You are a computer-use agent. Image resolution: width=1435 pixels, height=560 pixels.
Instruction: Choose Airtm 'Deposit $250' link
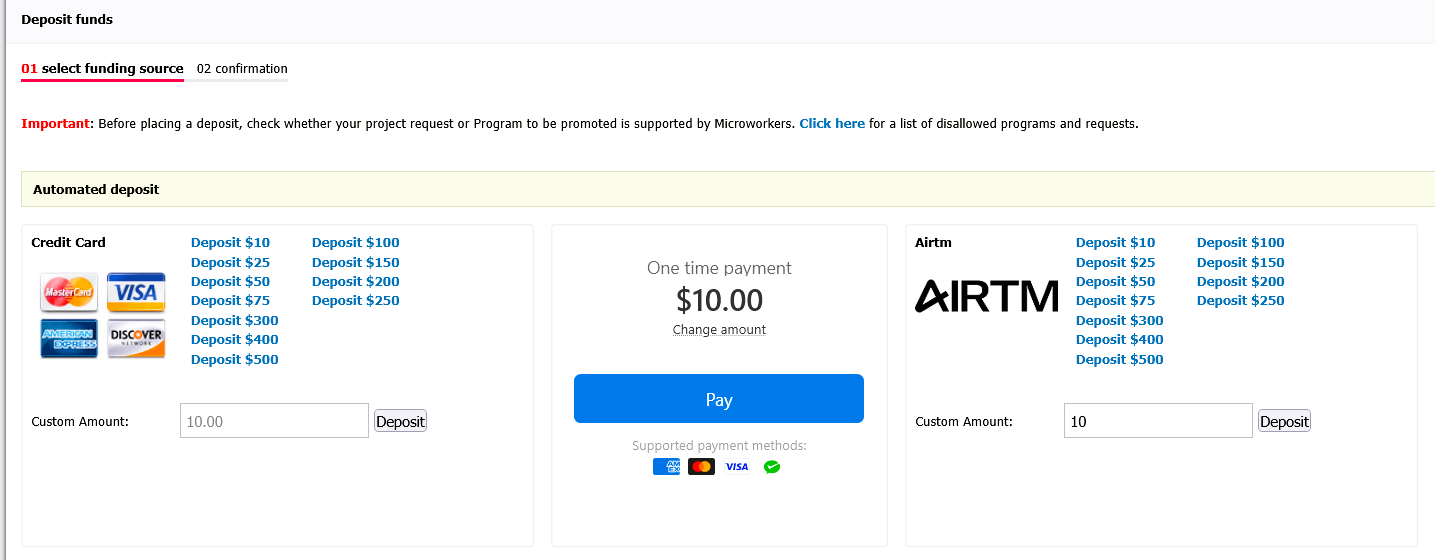point(1240,300)
